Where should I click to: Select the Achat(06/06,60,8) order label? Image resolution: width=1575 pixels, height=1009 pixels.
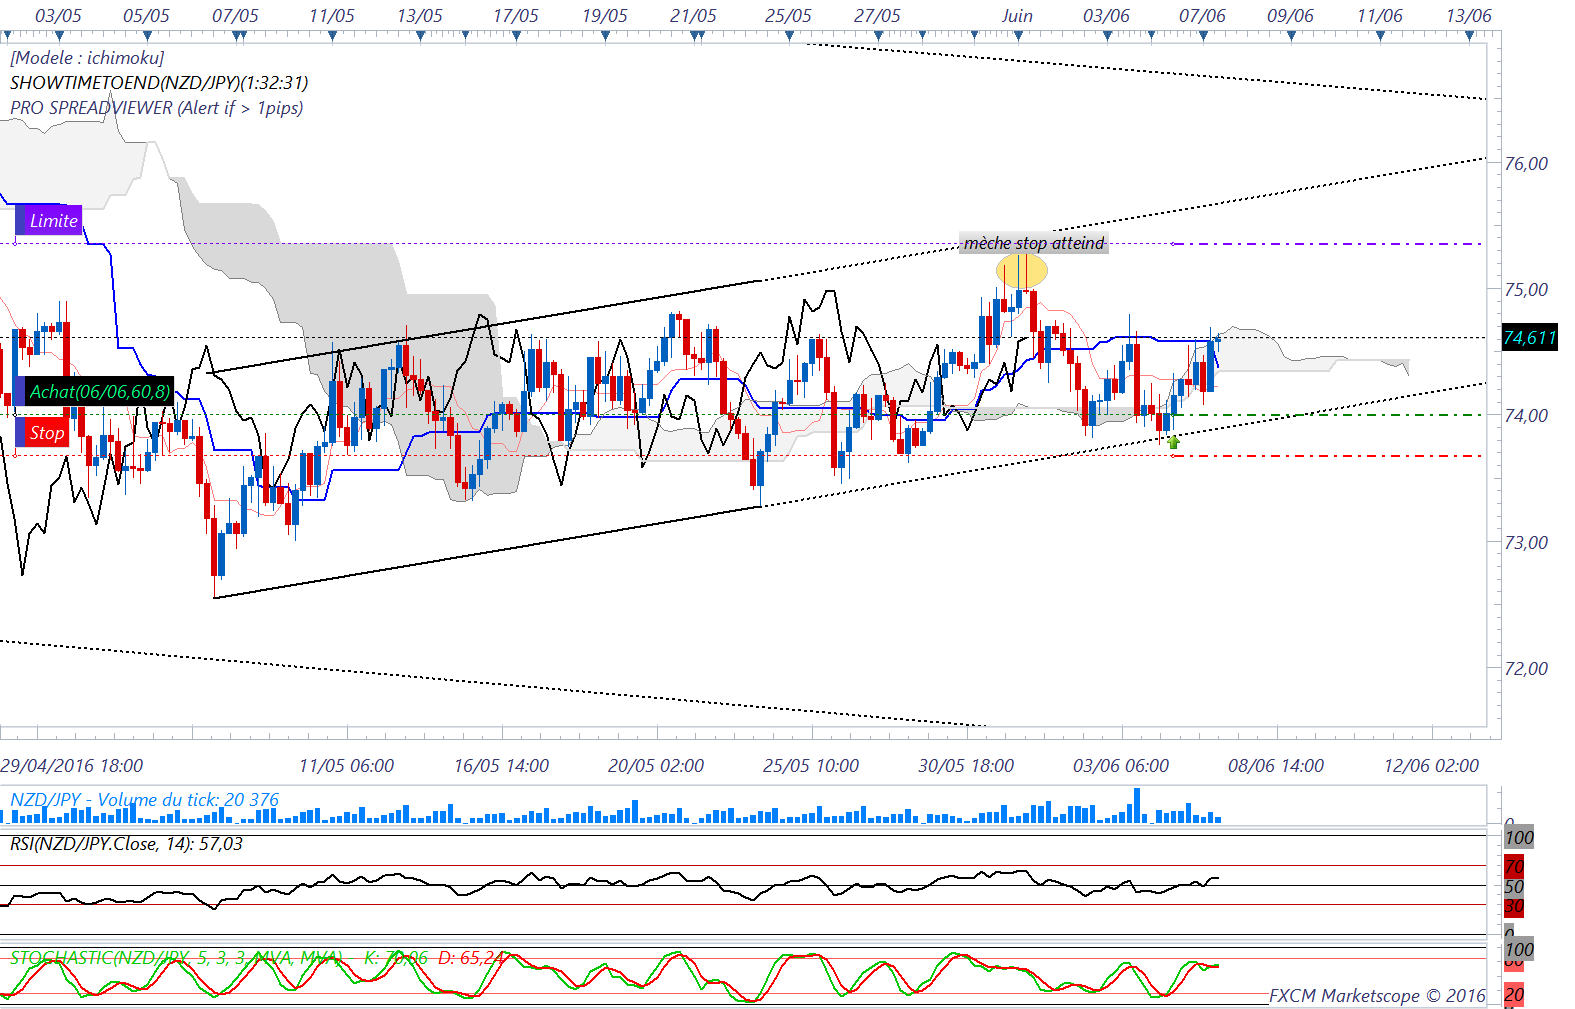coord(98,391)
